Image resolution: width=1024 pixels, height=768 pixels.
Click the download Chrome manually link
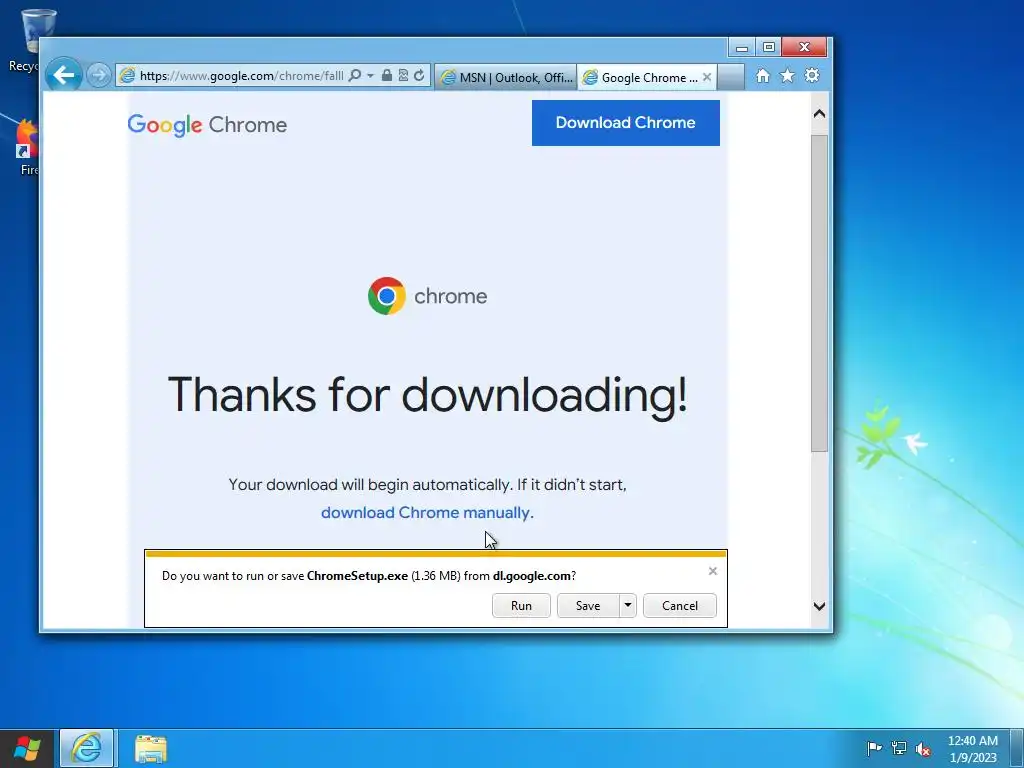click(427, 513)
